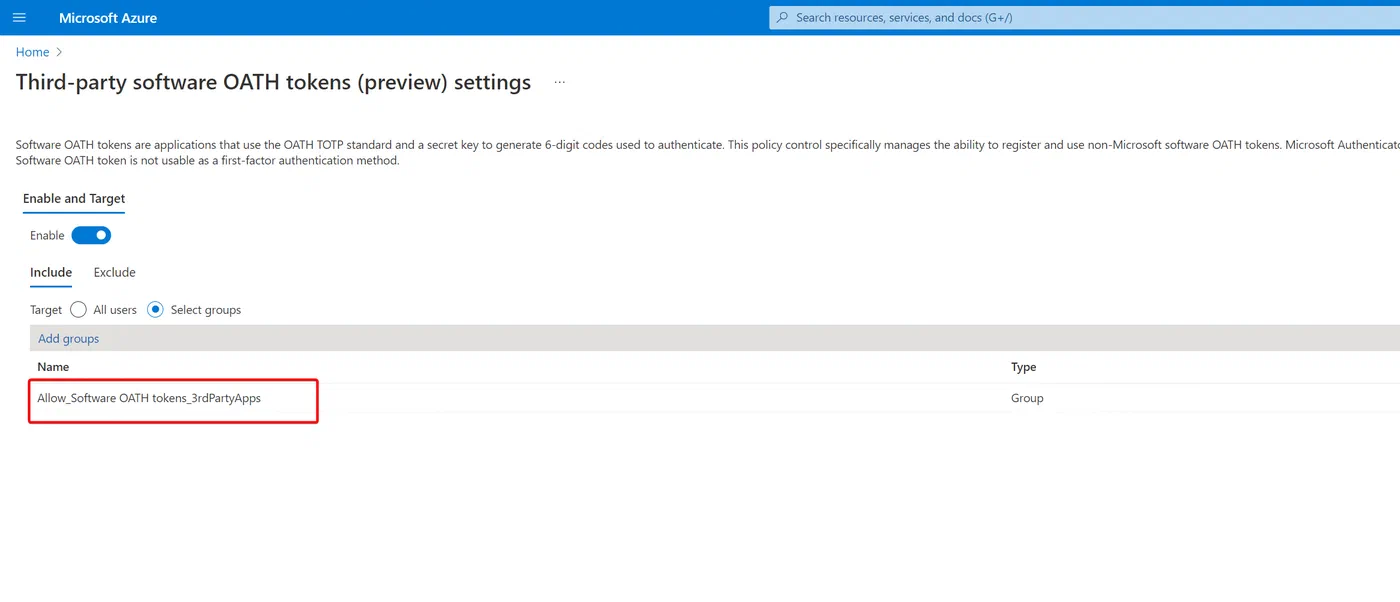Open the ellipsis menu beside page title

click(x=560, y=83)
